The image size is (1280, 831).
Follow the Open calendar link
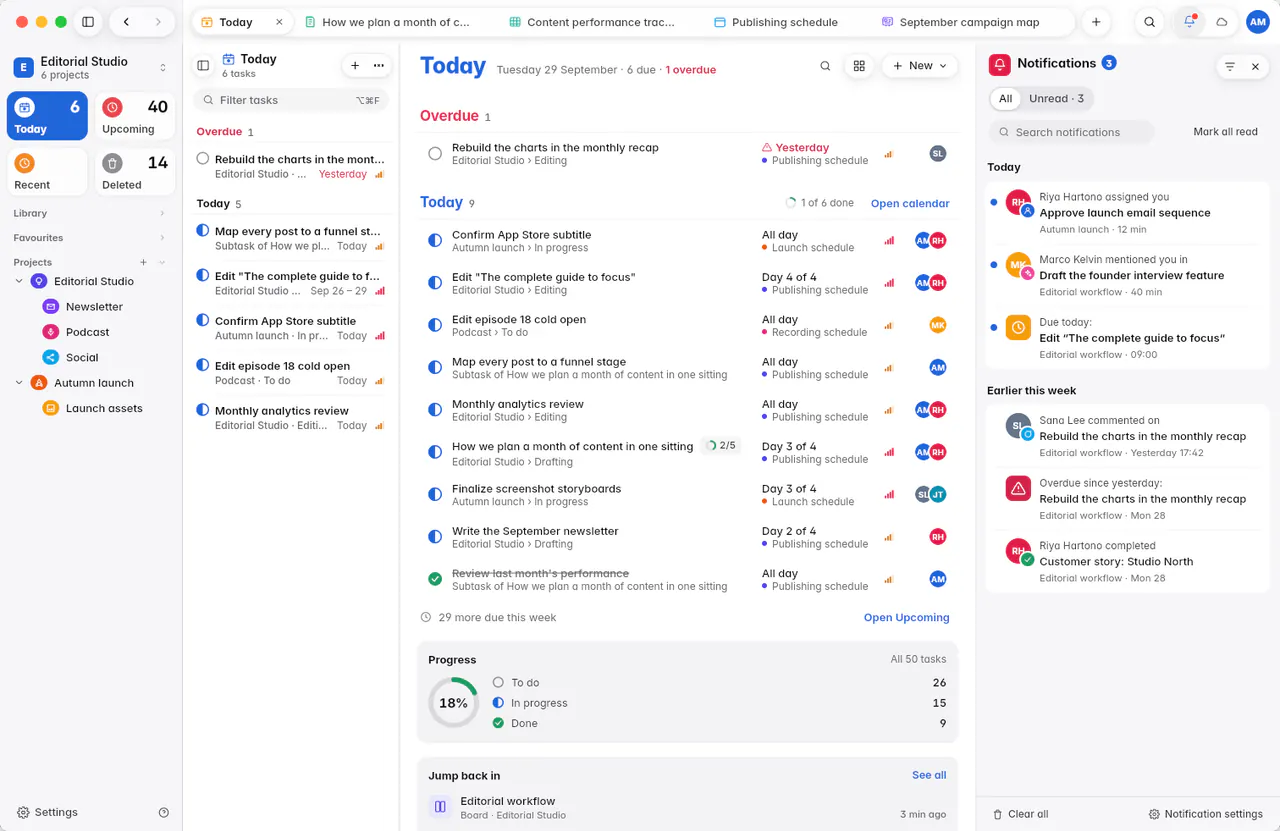click(910, 204)
